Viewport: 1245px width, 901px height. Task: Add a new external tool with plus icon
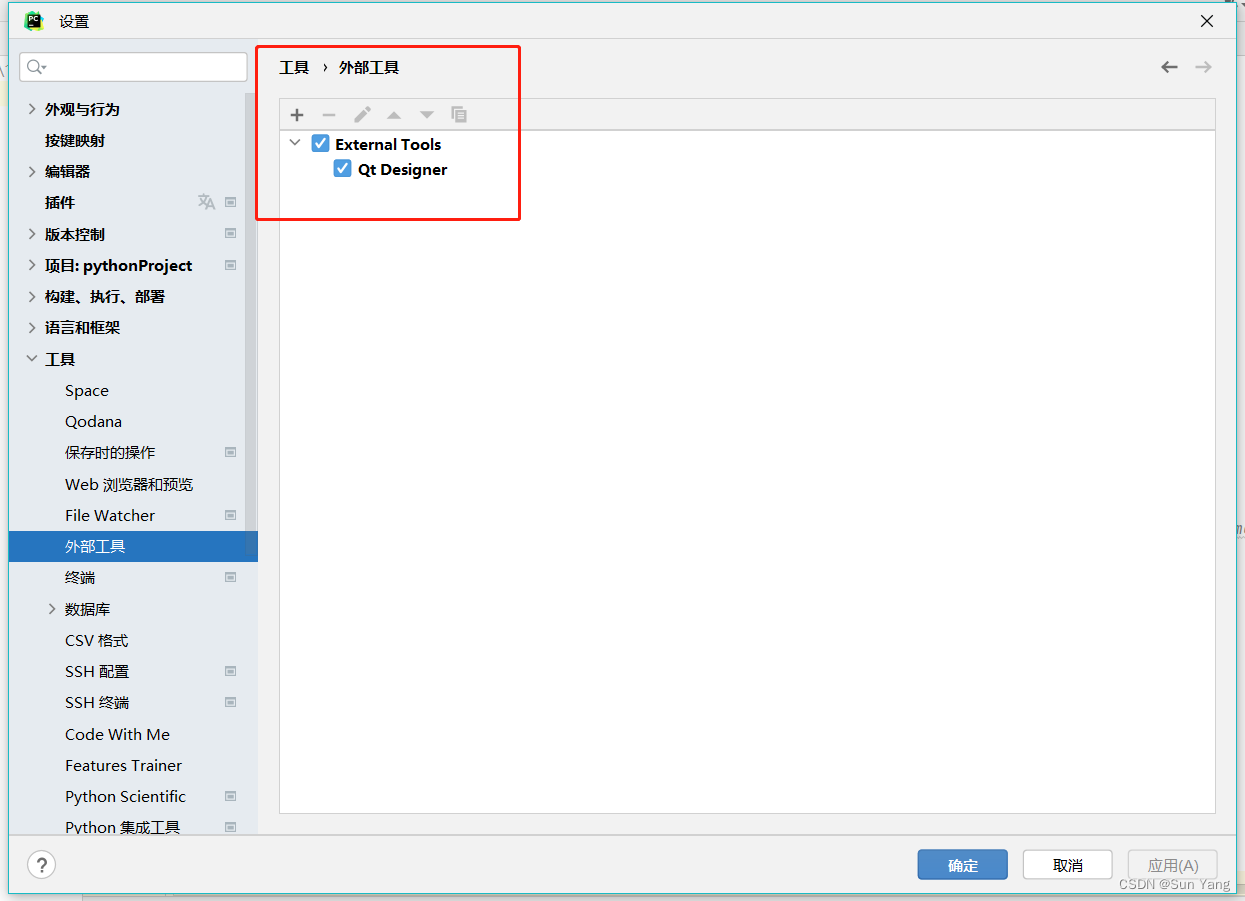pos(297,115)
